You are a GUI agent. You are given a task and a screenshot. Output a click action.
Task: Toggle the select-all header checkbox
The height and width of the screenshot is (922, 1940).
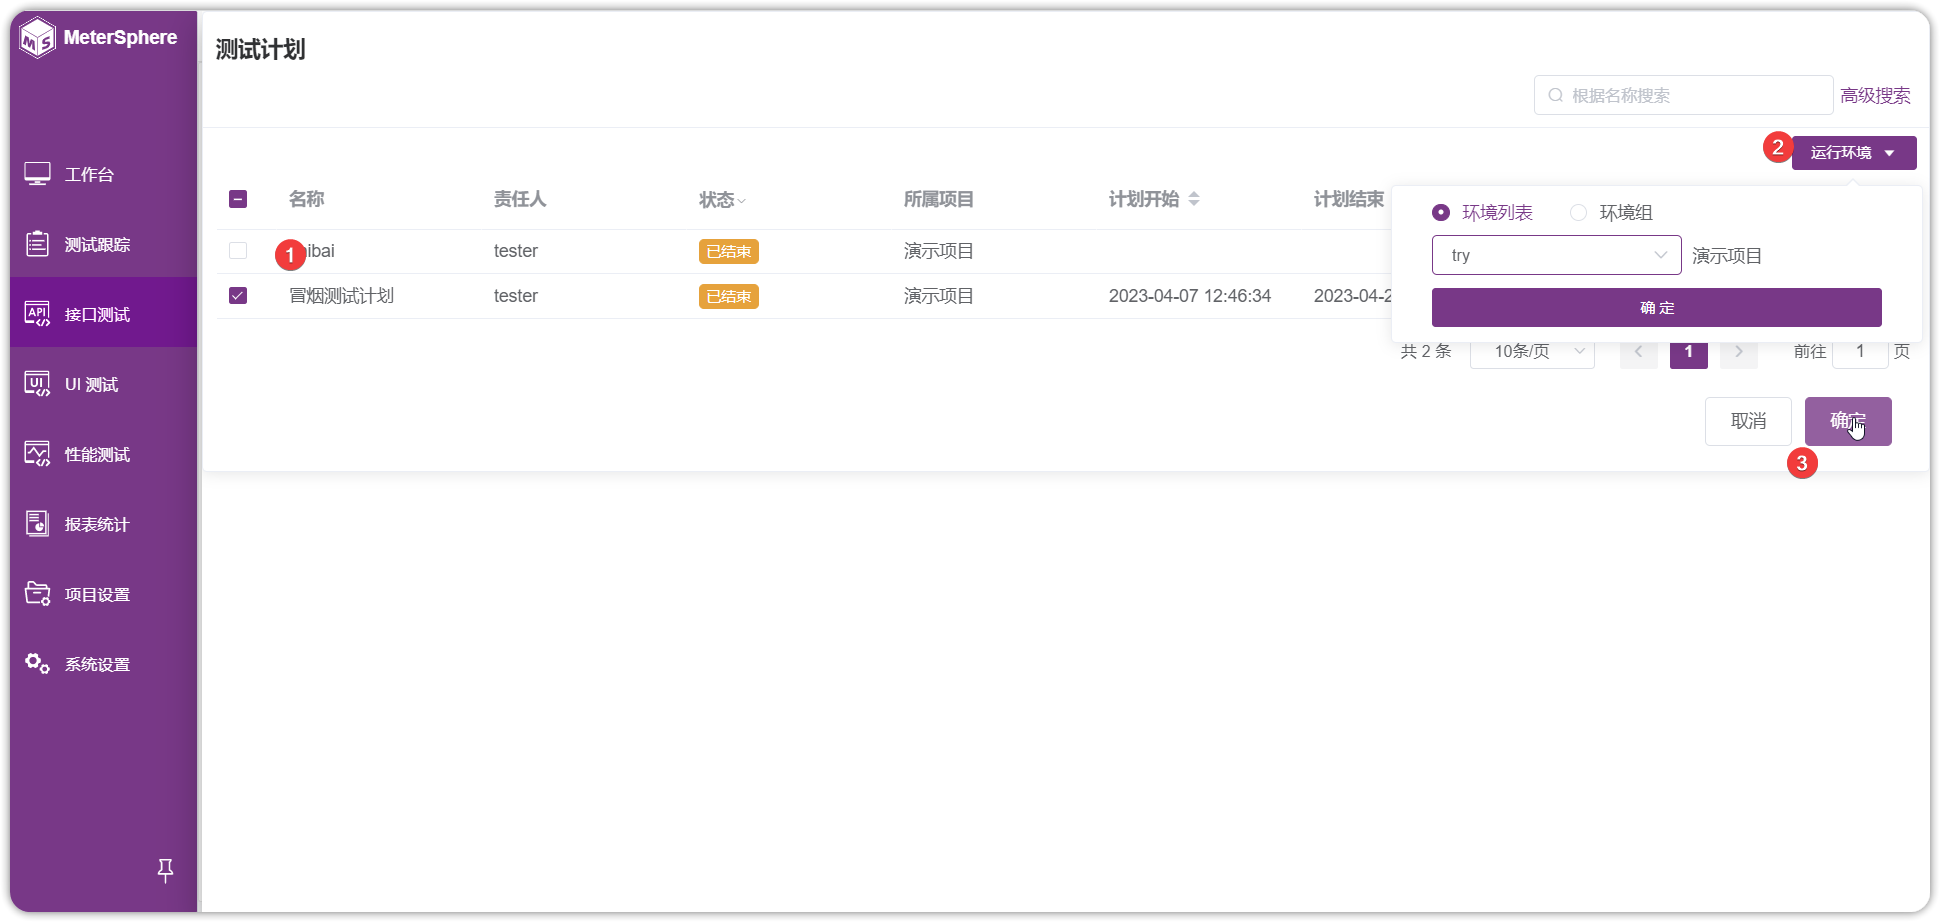(x=238, y=199)
